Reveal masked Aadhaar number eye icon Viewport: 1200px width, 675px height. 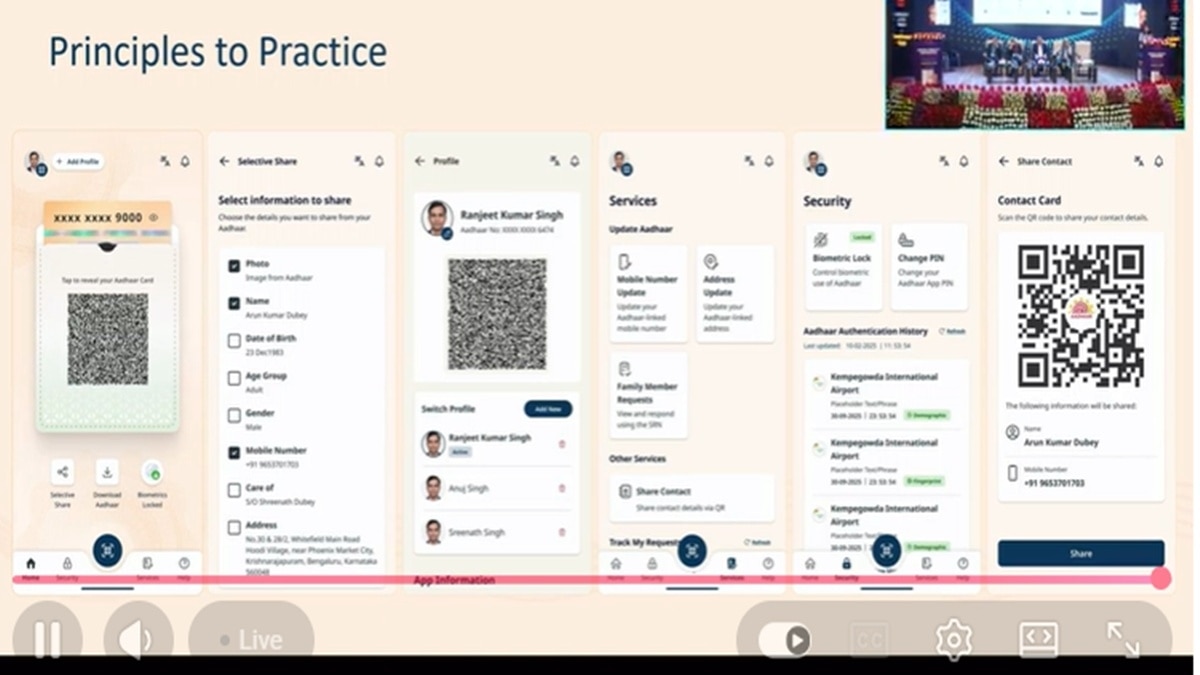(x=154, y=217)
